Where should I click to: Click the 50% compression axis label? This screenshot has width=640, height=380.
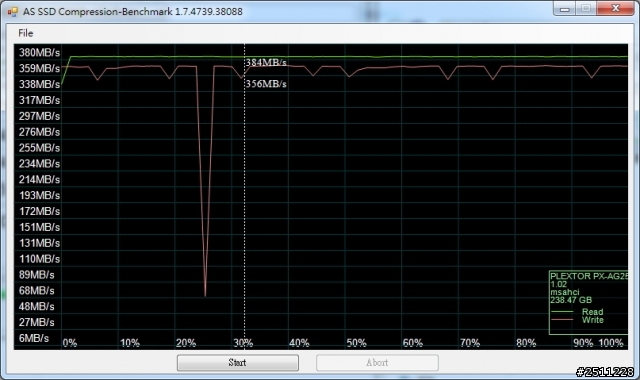(x=356, y=343)
